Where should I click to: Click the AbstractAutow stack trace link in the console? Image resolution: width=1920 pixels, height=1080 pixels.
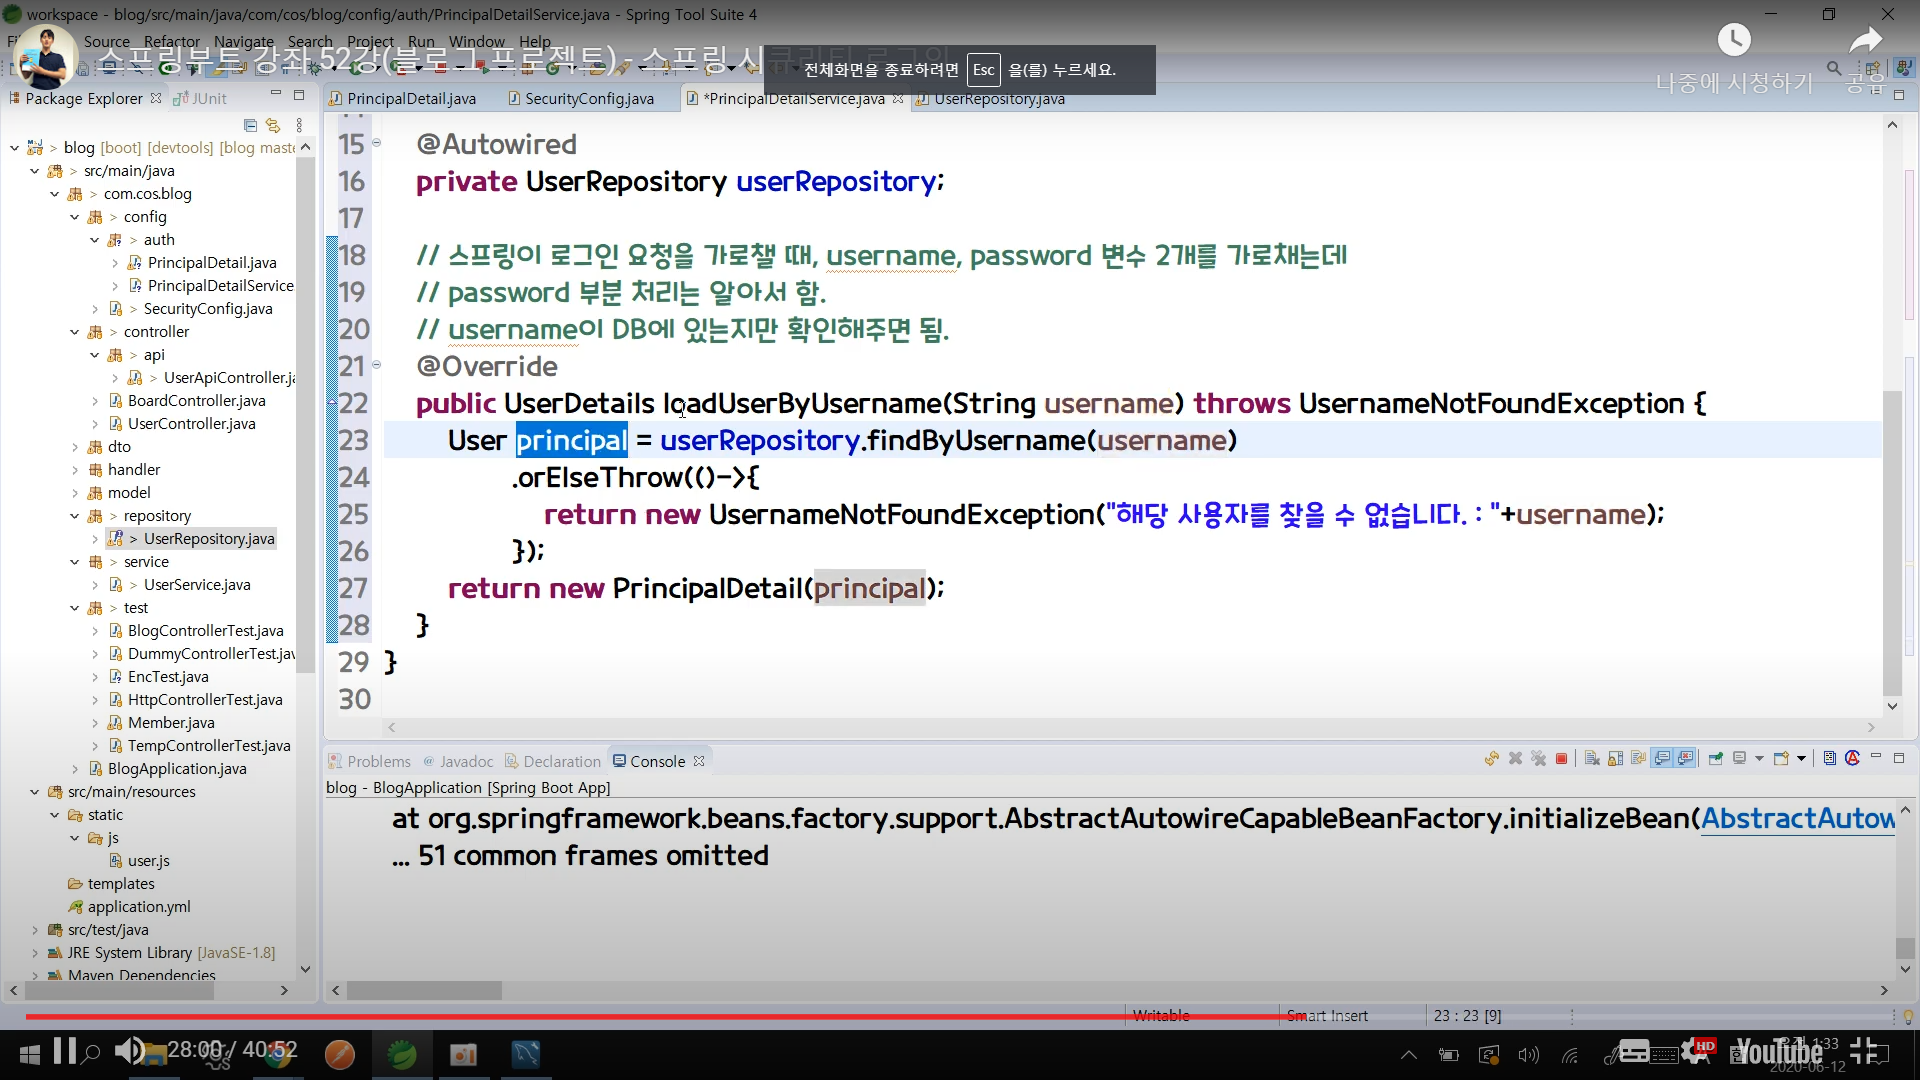point(1797,819)
